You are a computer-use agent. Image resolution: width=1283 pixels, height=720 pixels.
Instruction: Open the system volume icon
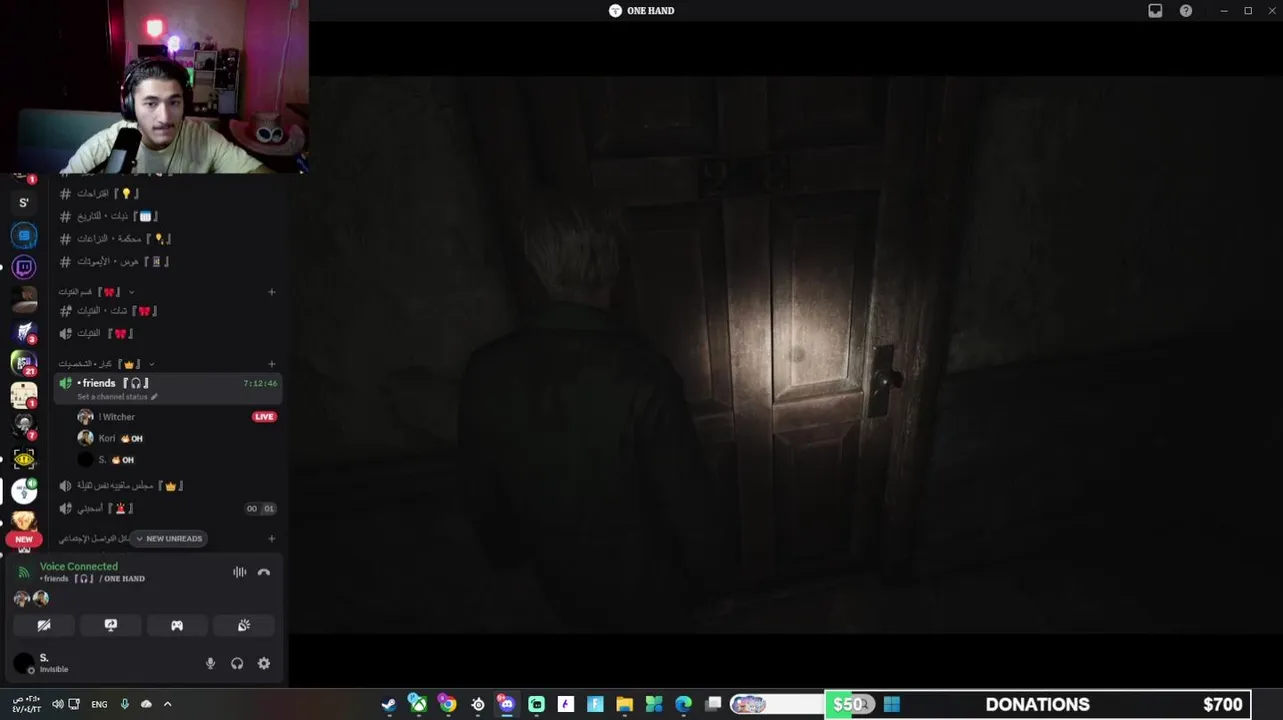click(57, 704)
